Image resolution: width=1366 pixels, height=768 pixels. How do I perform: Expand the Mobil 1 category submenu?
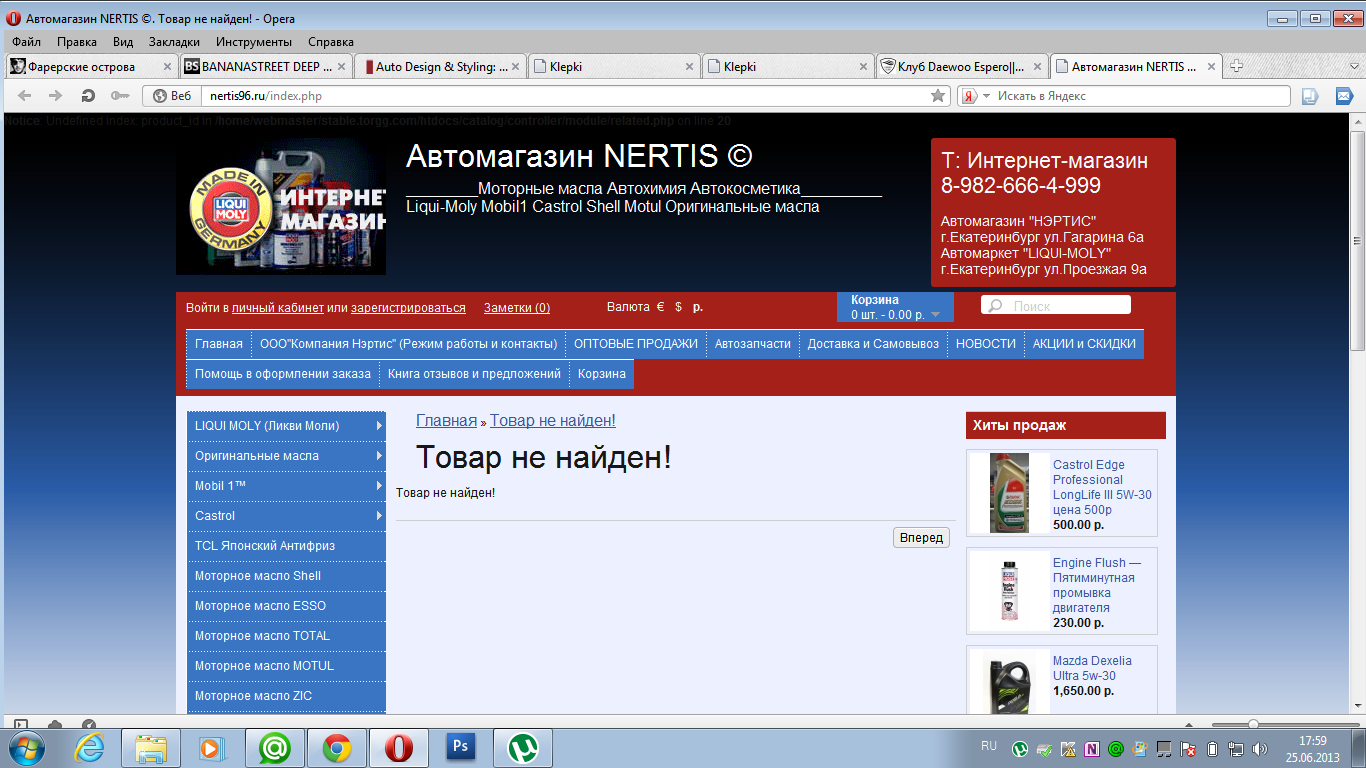[379, 486]
